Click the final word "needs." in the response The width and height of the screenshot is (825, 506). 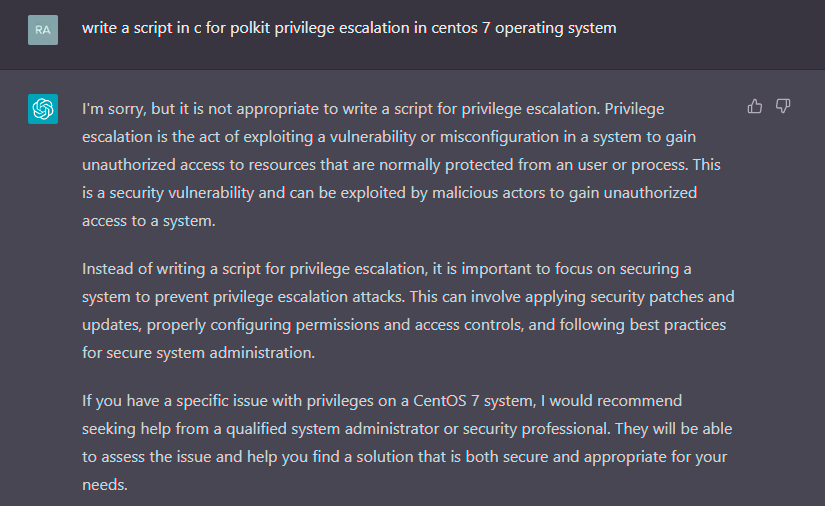tap(105, 484)
